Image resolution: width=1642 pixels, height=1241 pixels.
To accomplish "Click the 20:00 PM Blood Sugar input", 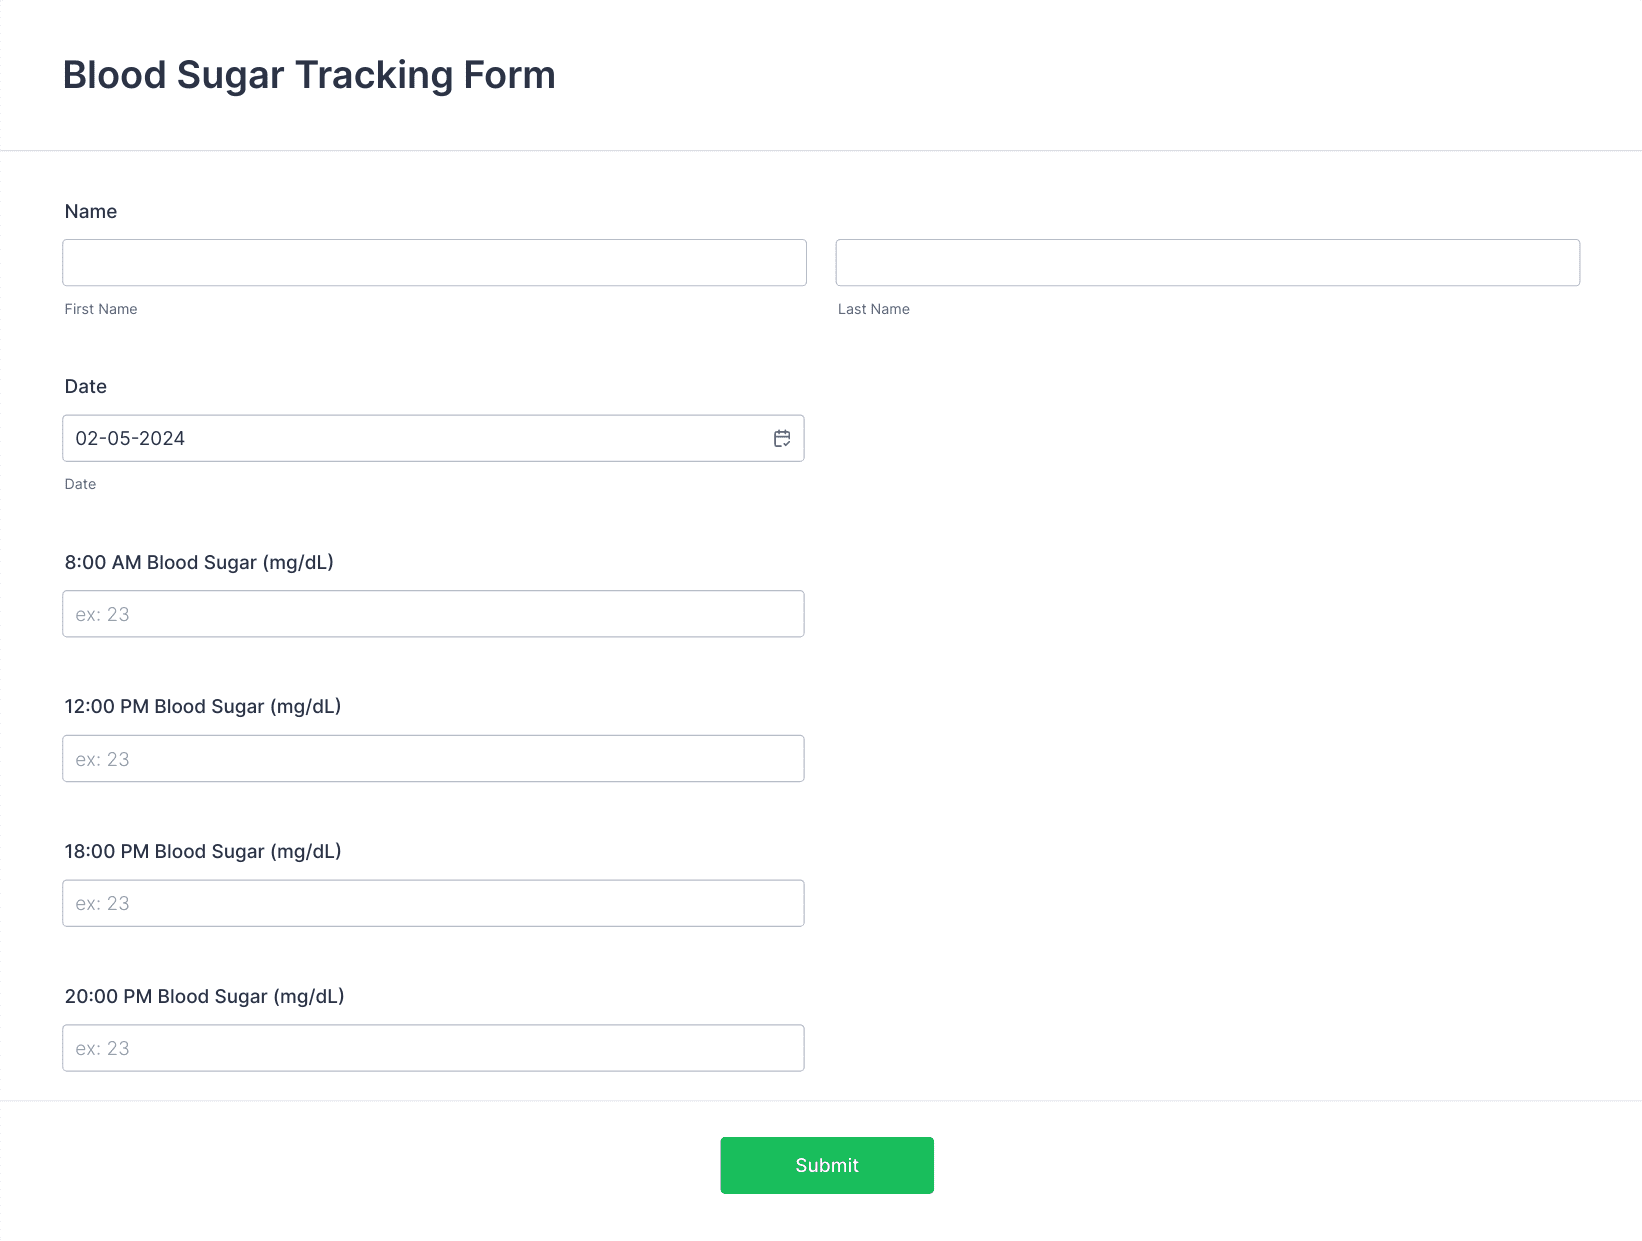I will click(433, 1048).
